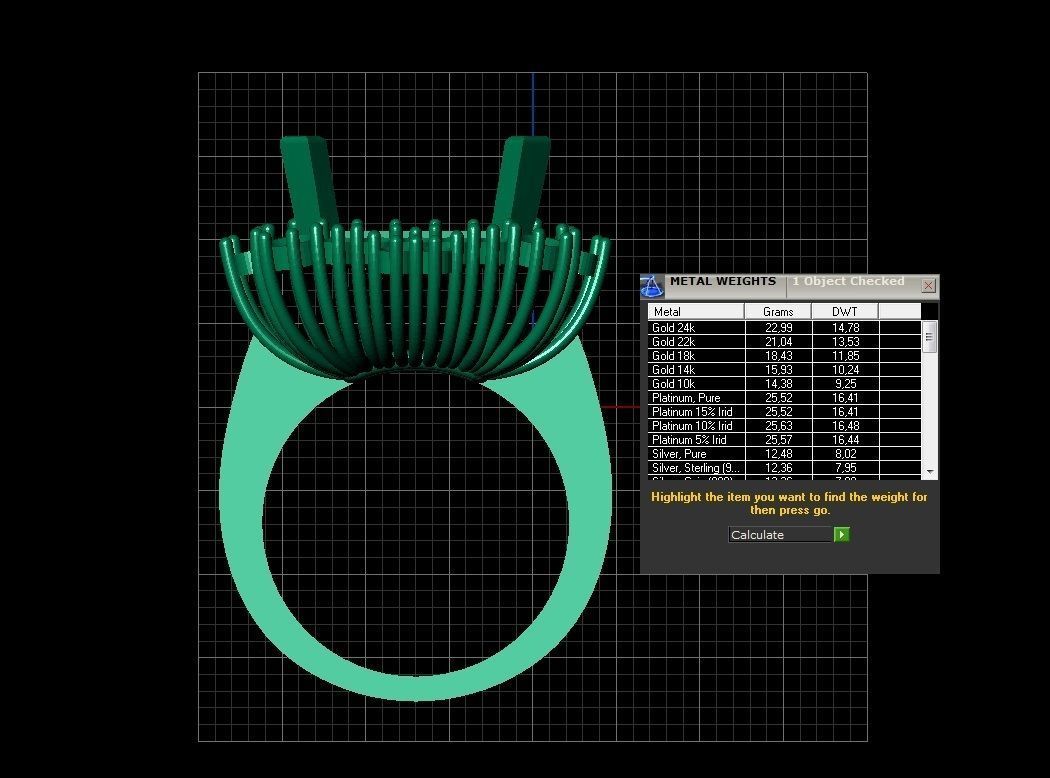1050x778 pixels.
Task: Click the 7,95 DWT value
Action: pyautogui.click(x=846, y=468)
